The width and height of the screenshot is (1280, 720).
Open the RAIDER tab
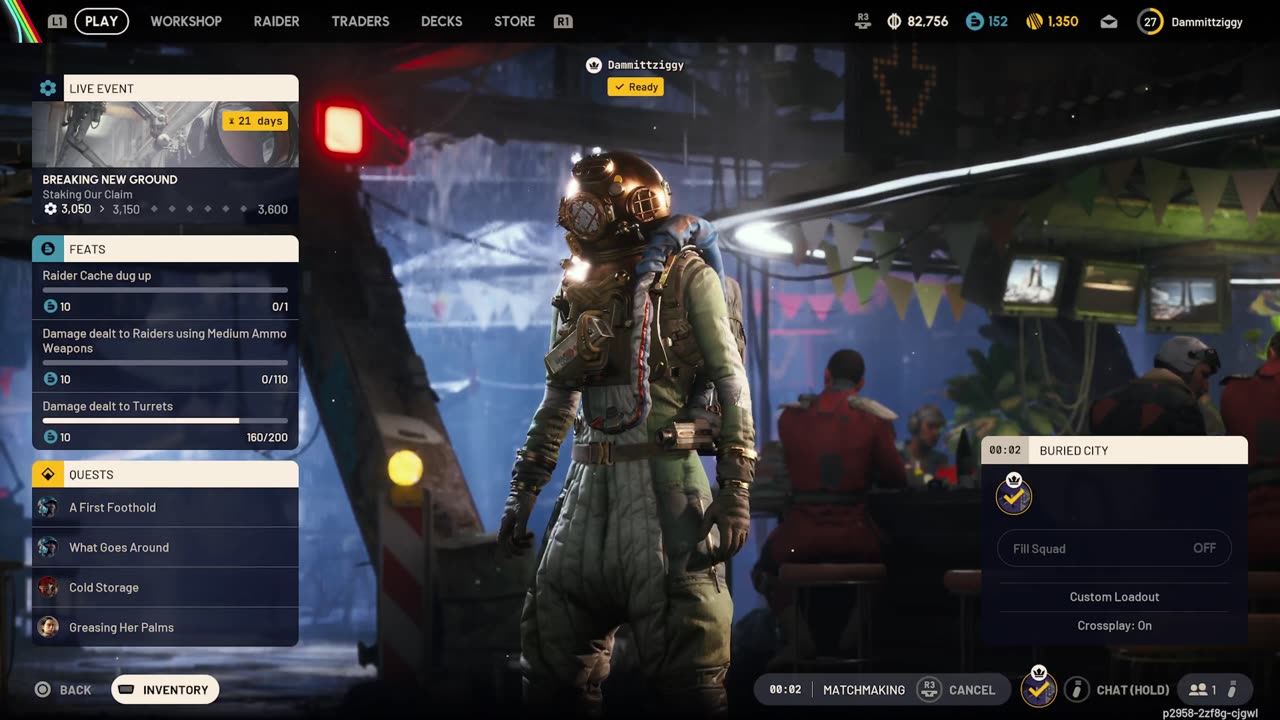tap(276, 21)
